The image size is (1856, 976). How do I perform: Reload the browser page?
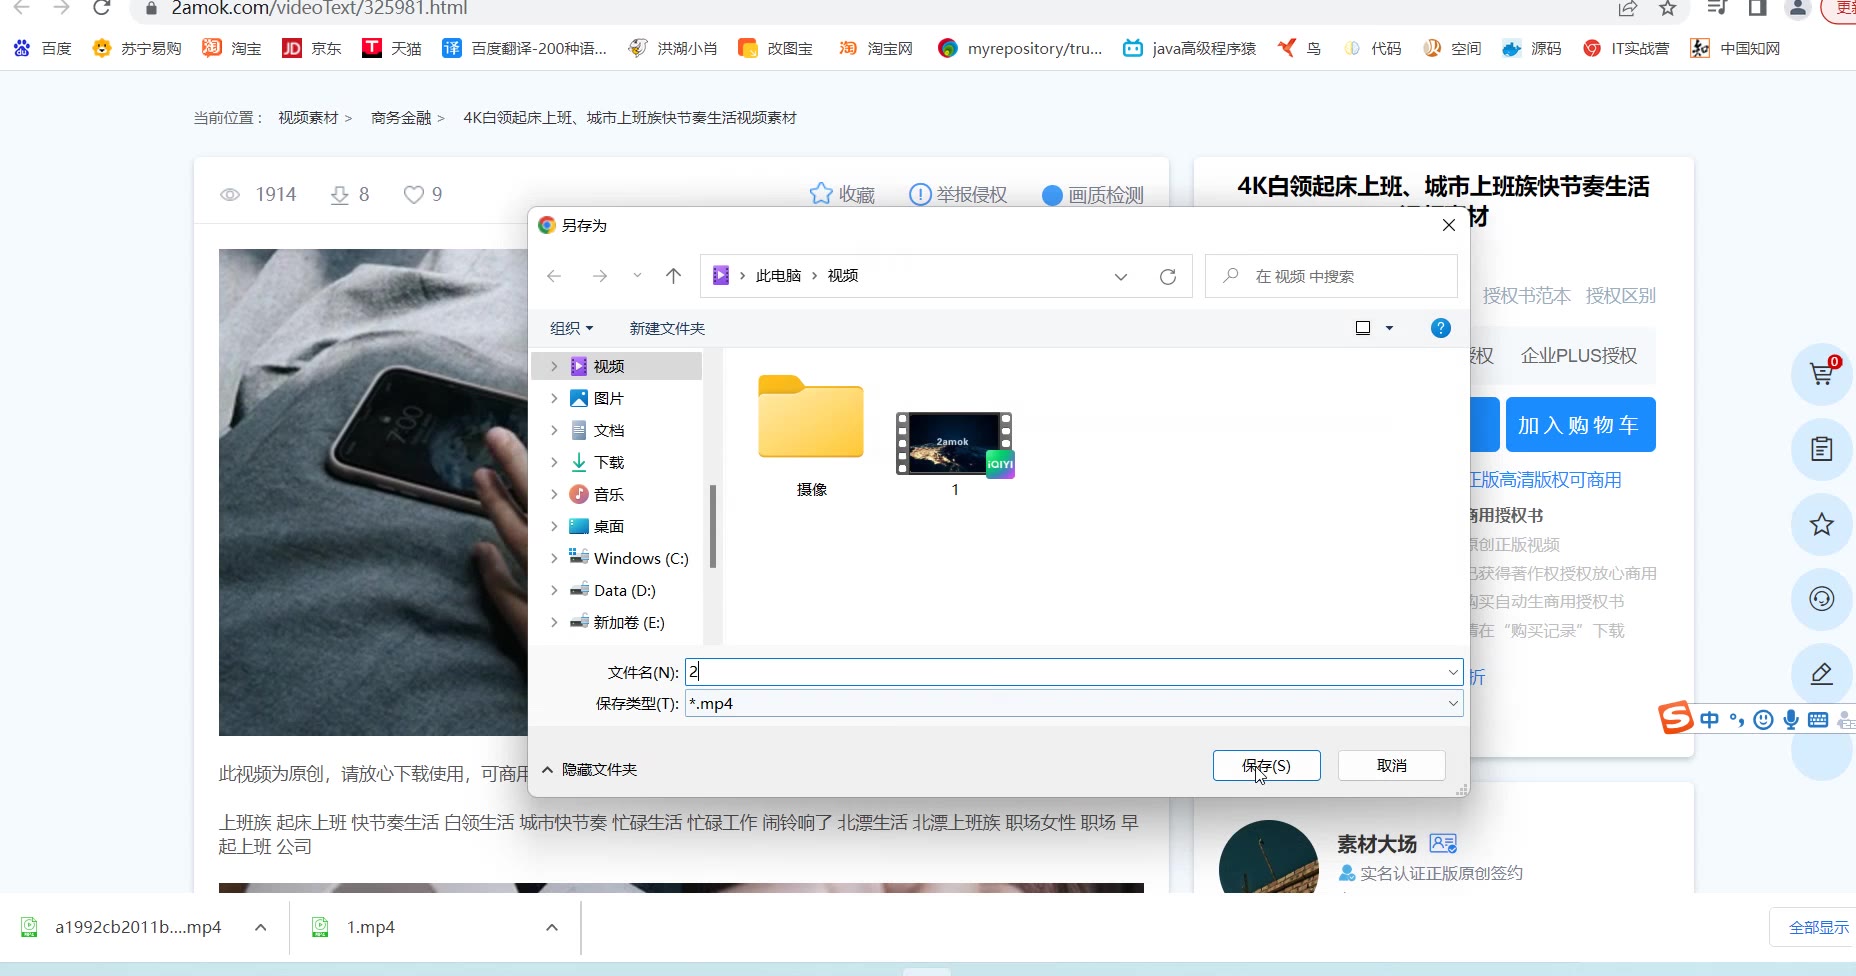click(x=101, y=9)
